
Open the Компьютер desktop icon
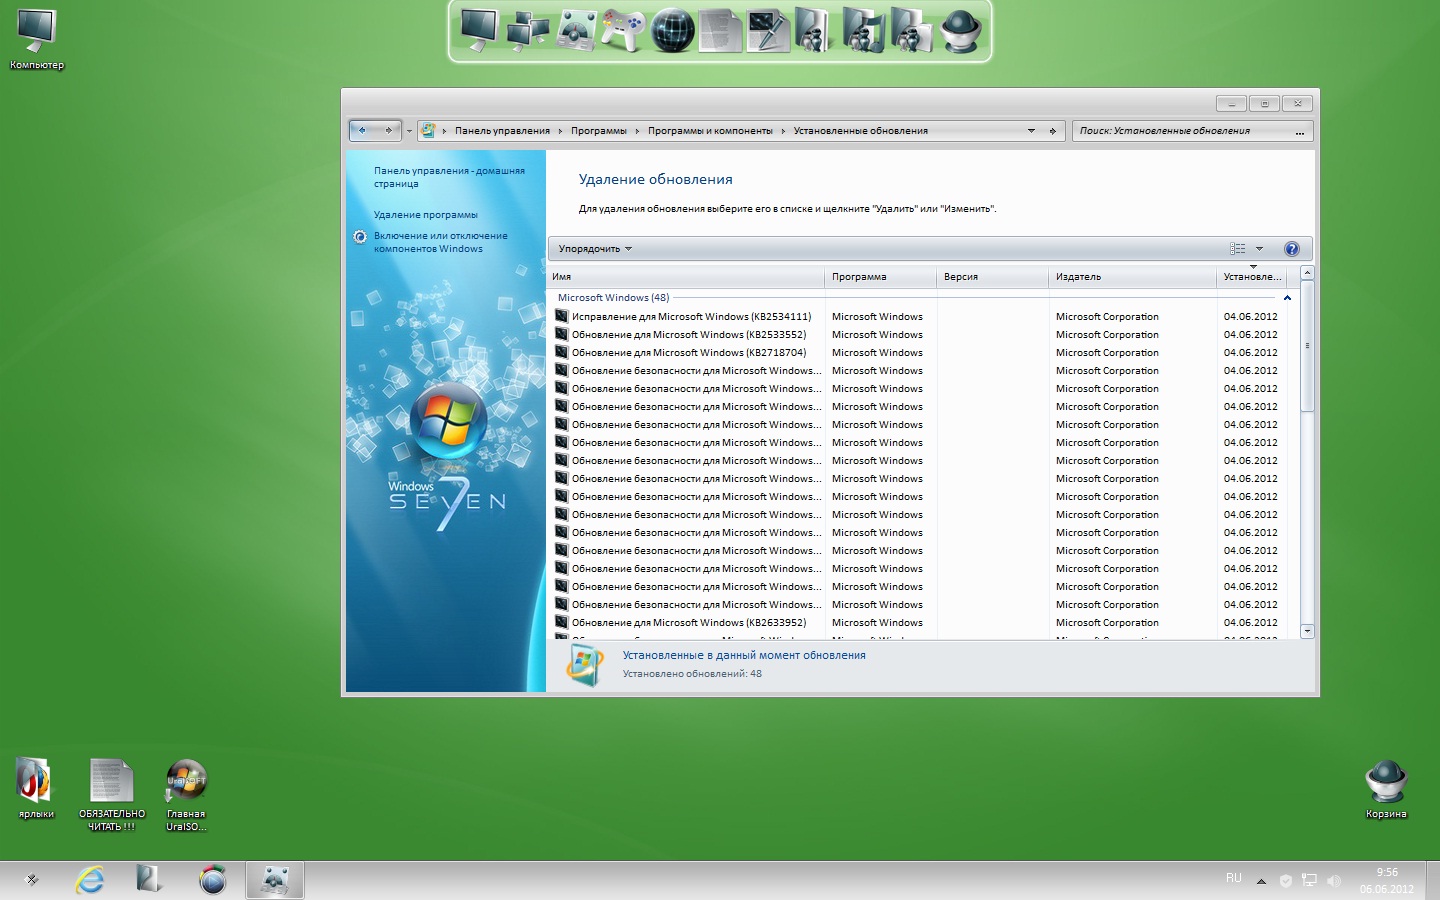coord(37,40)
